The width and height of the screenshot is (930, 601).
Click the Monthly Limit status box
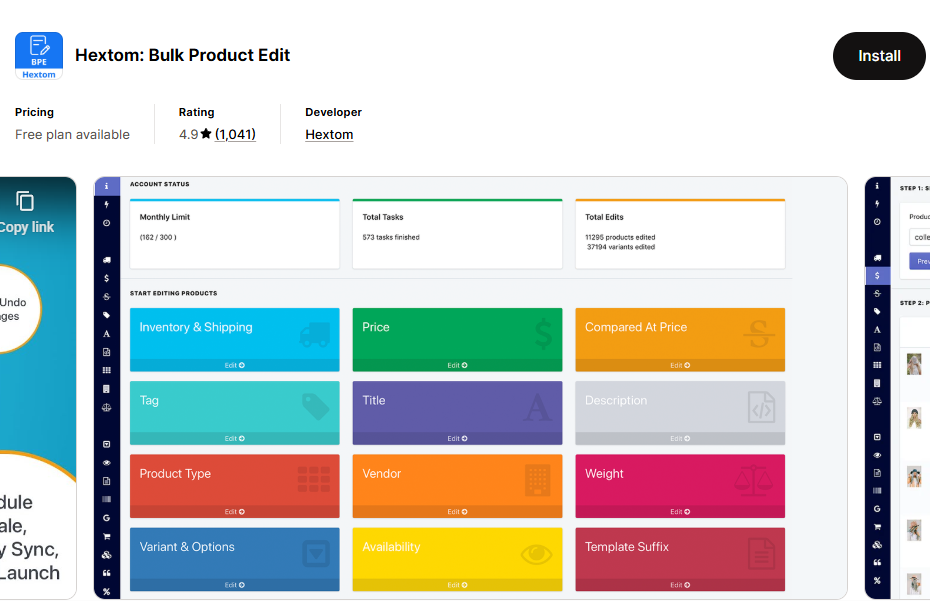(x=235, y=234)
